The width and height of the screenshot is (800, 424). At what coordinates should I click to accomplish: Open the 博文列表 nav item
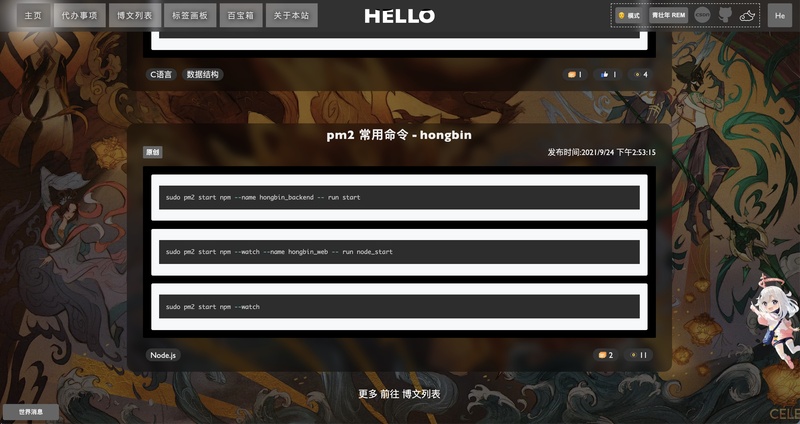135,15
